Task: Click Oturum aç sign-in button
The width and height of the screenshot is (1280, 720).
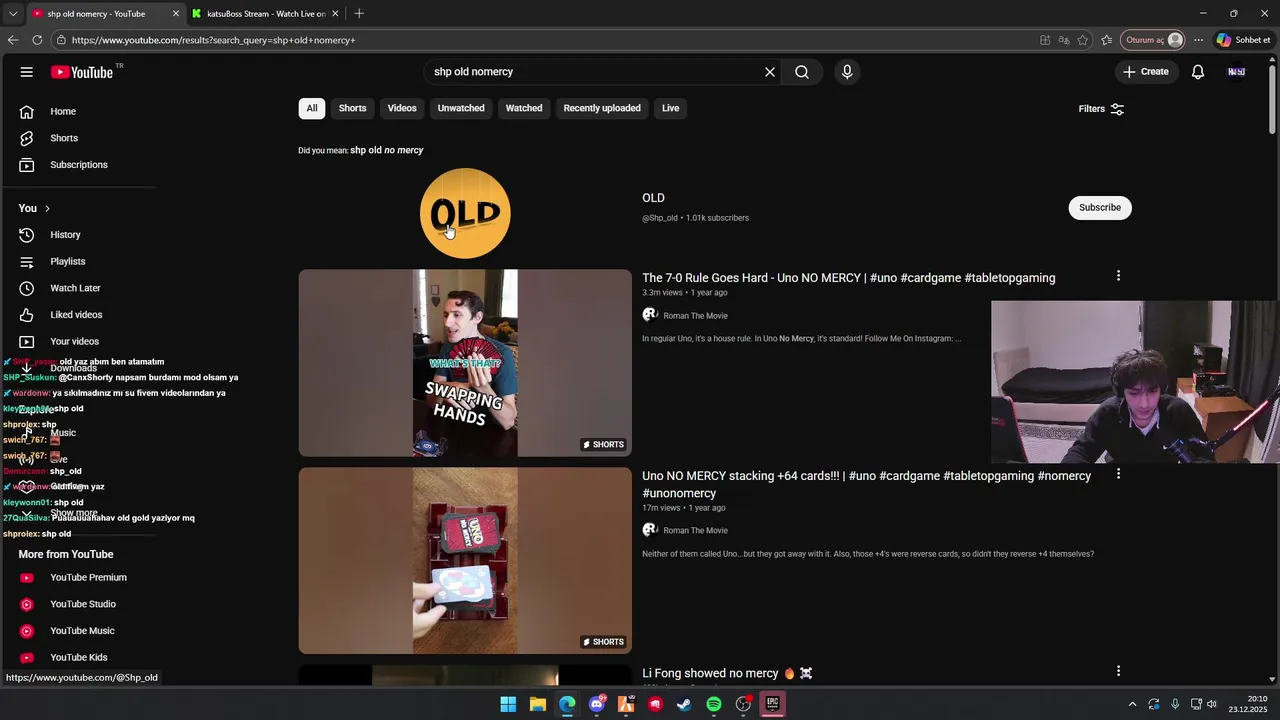Action: point(1154,40)
